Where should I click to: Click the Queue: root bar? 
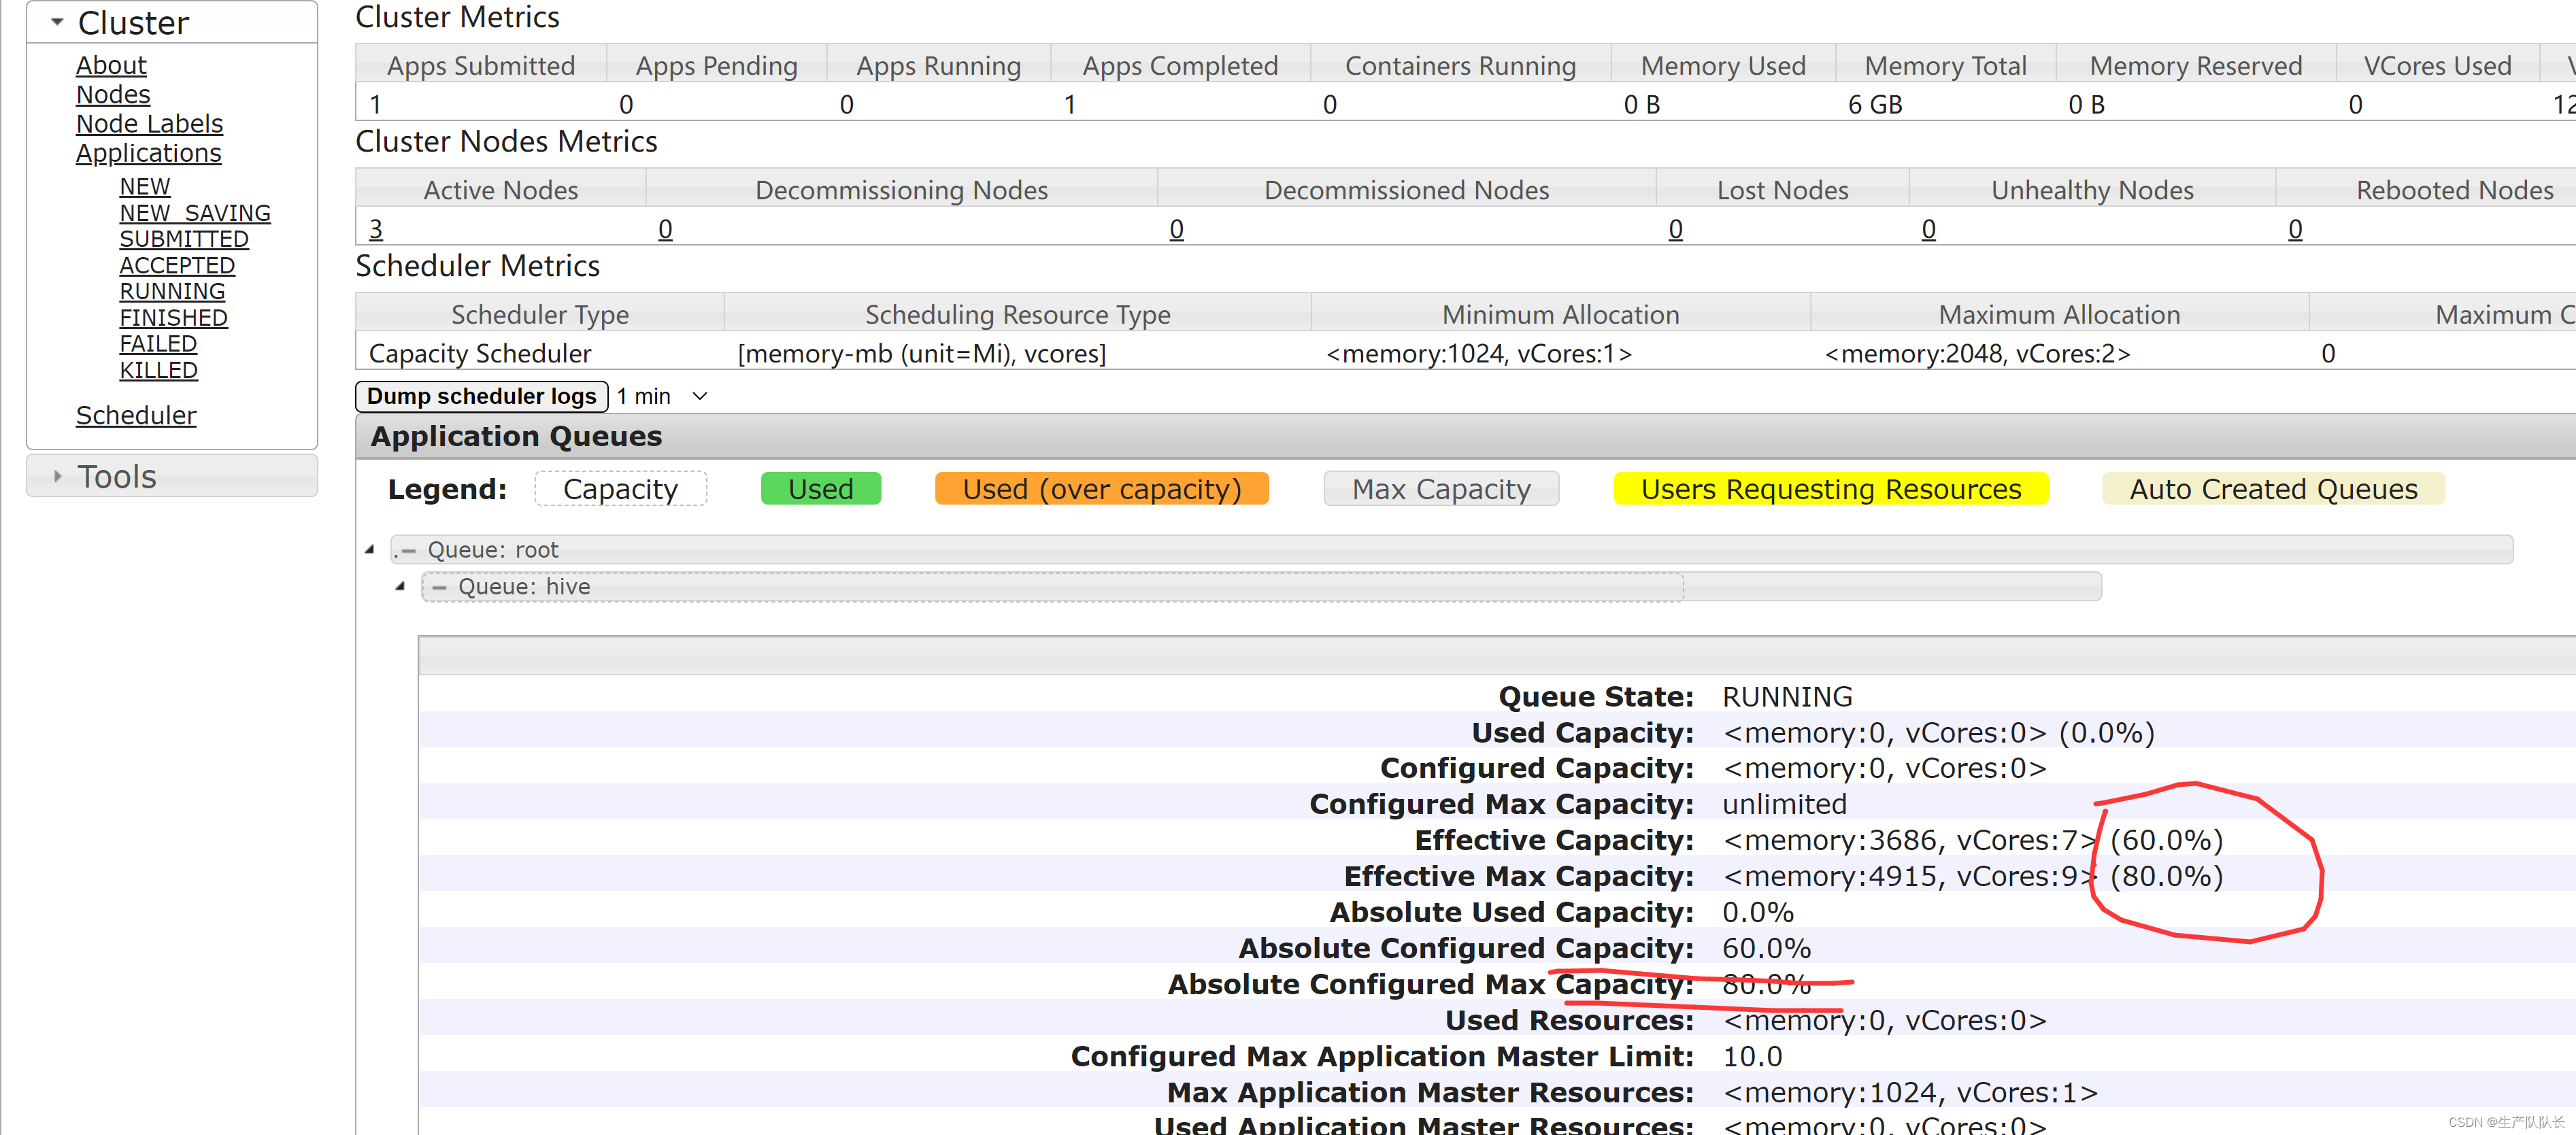click(1450, 550)
